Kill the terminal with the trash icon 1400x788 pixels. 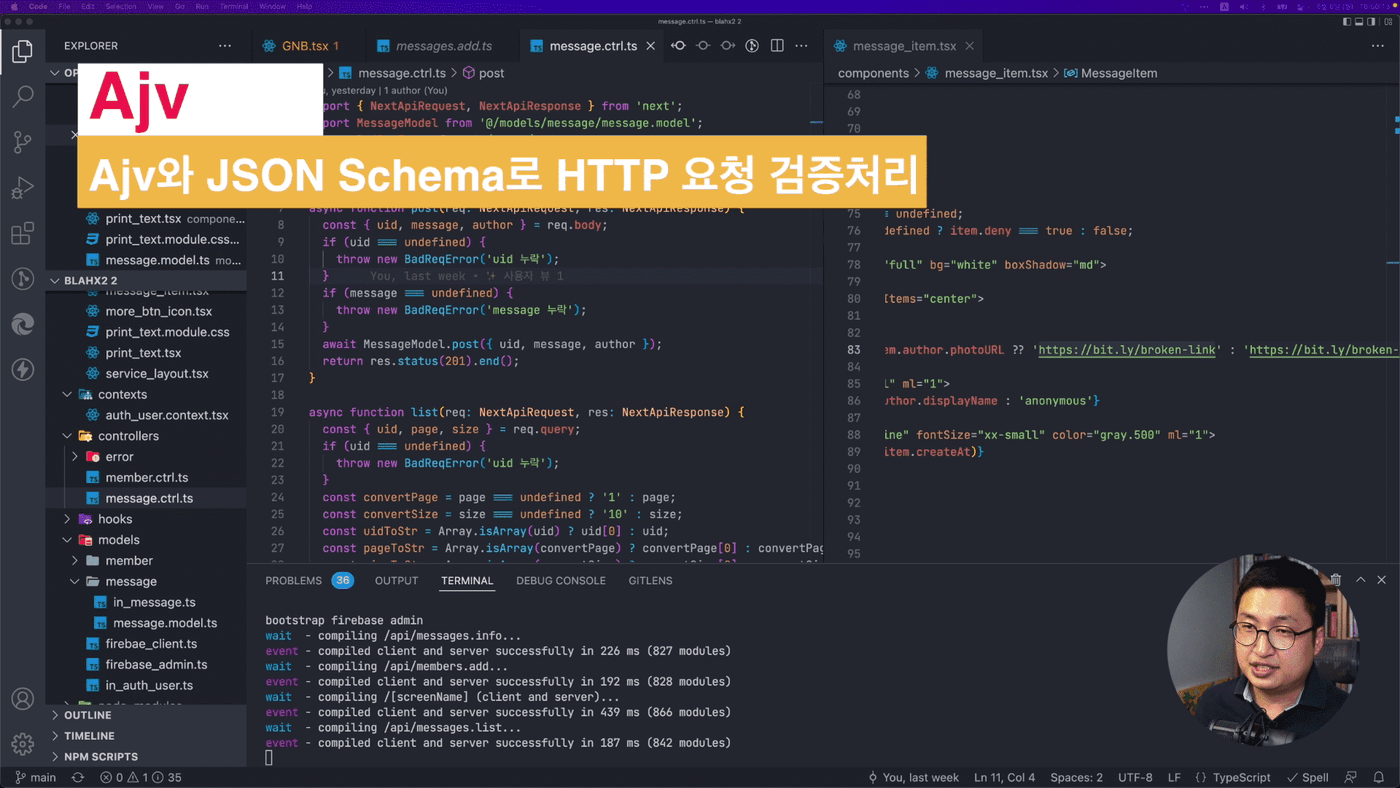pos(1335,580)
